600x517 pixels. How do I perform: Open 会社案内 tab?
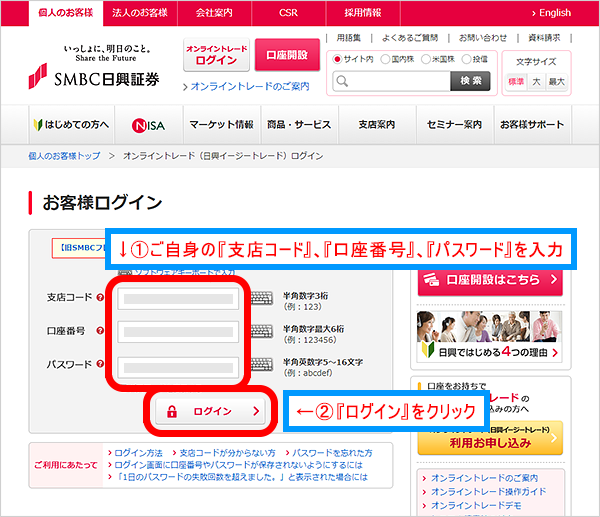point(214,13)
